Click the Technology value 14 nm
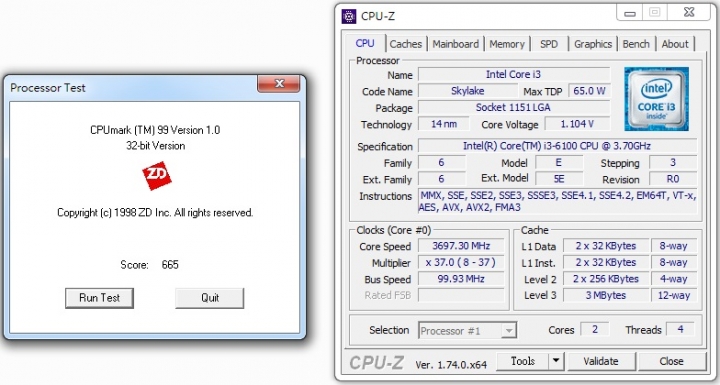Viewport: 720px width, 385px height. pyautogui.click(x=444, y=124)
